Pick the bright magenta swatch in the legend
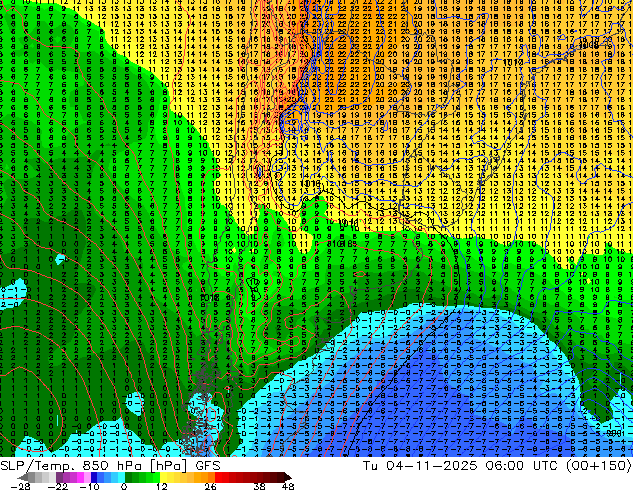This screenshot has width=634, height=490. pyautogui.click(x=80, y=477)
